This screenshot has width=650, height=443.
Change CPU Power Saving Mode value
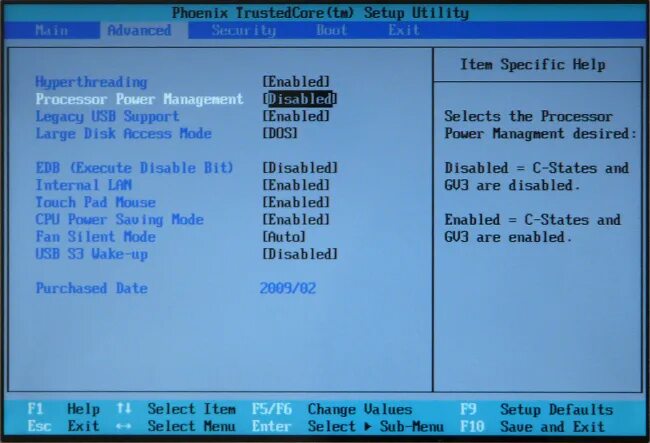click(x=296, y=219)
